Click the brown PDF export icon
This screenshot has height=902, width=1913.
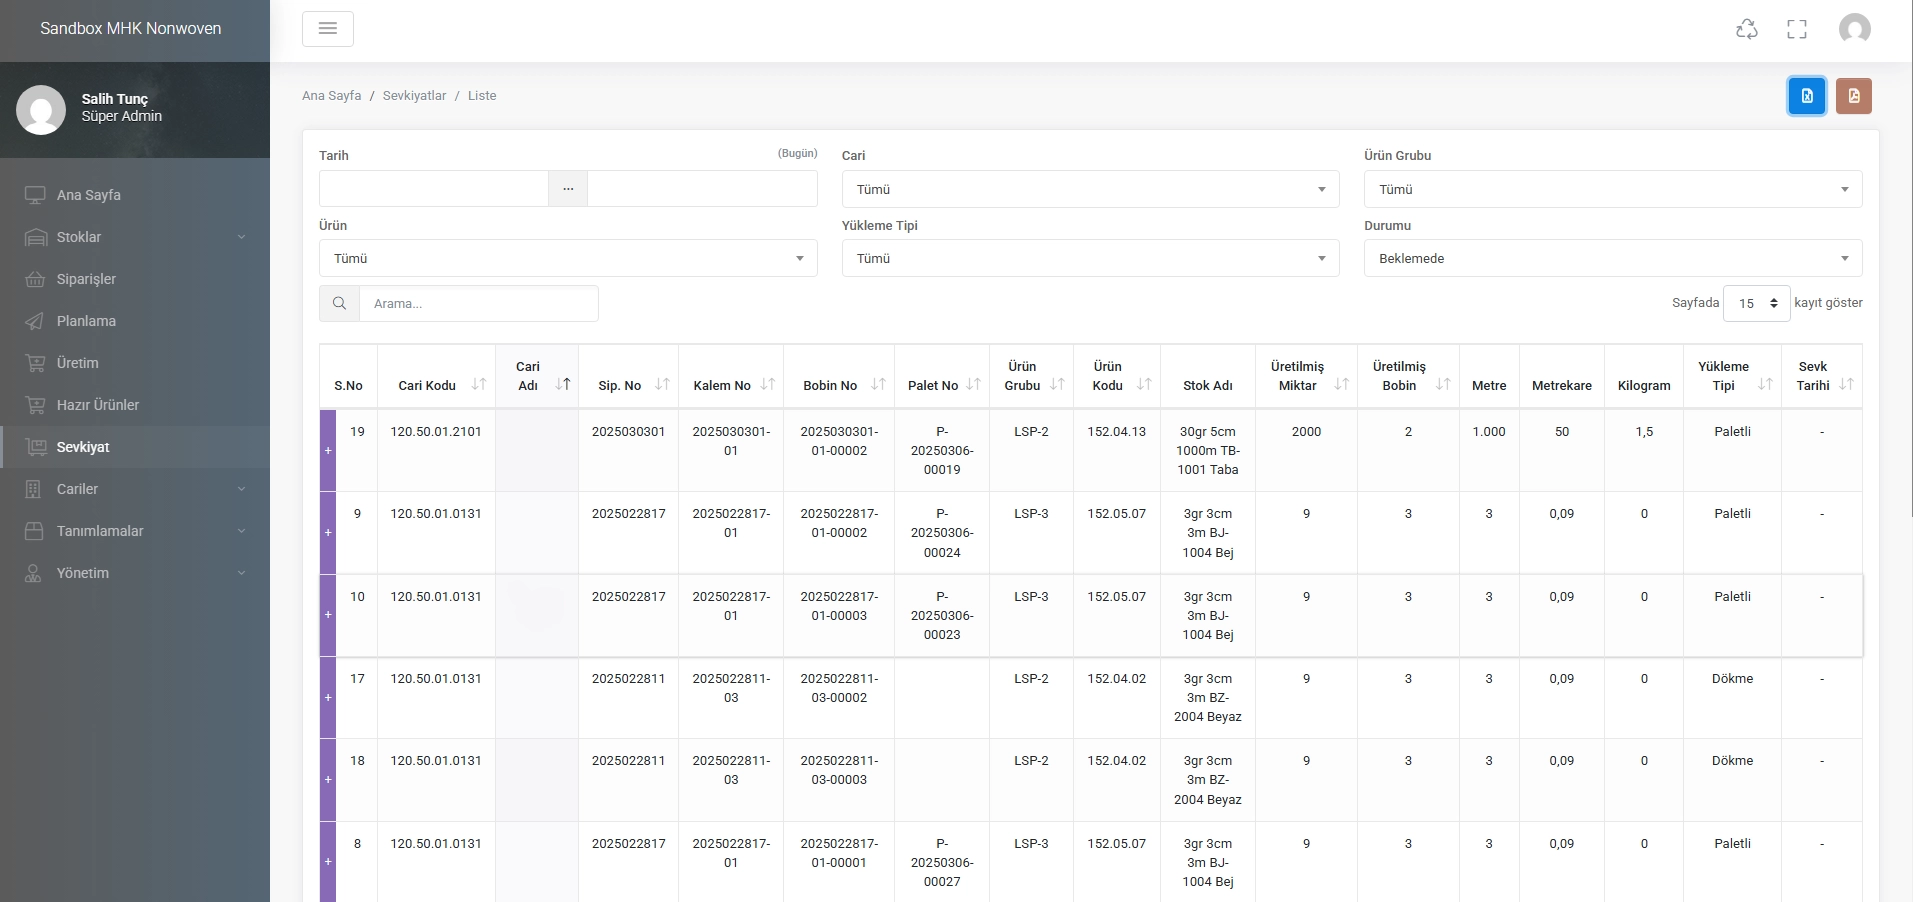pyautogui.click(x=1853, y=96)
